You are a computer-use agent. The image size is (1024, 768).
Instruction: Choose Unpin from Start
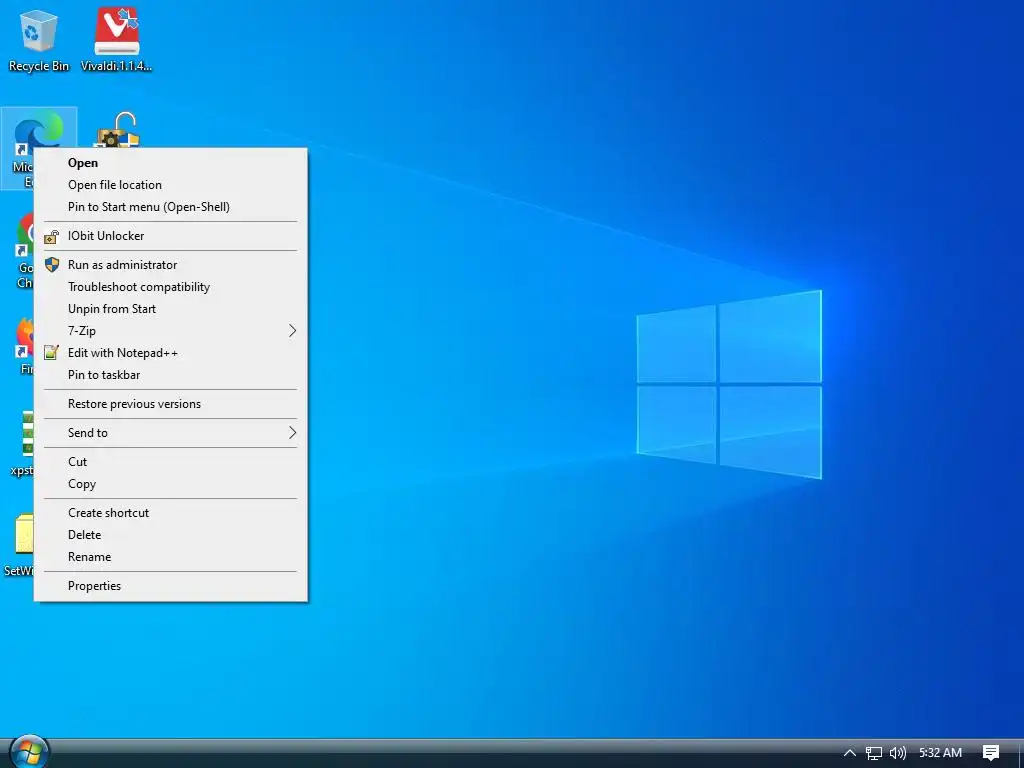[170, 309]
